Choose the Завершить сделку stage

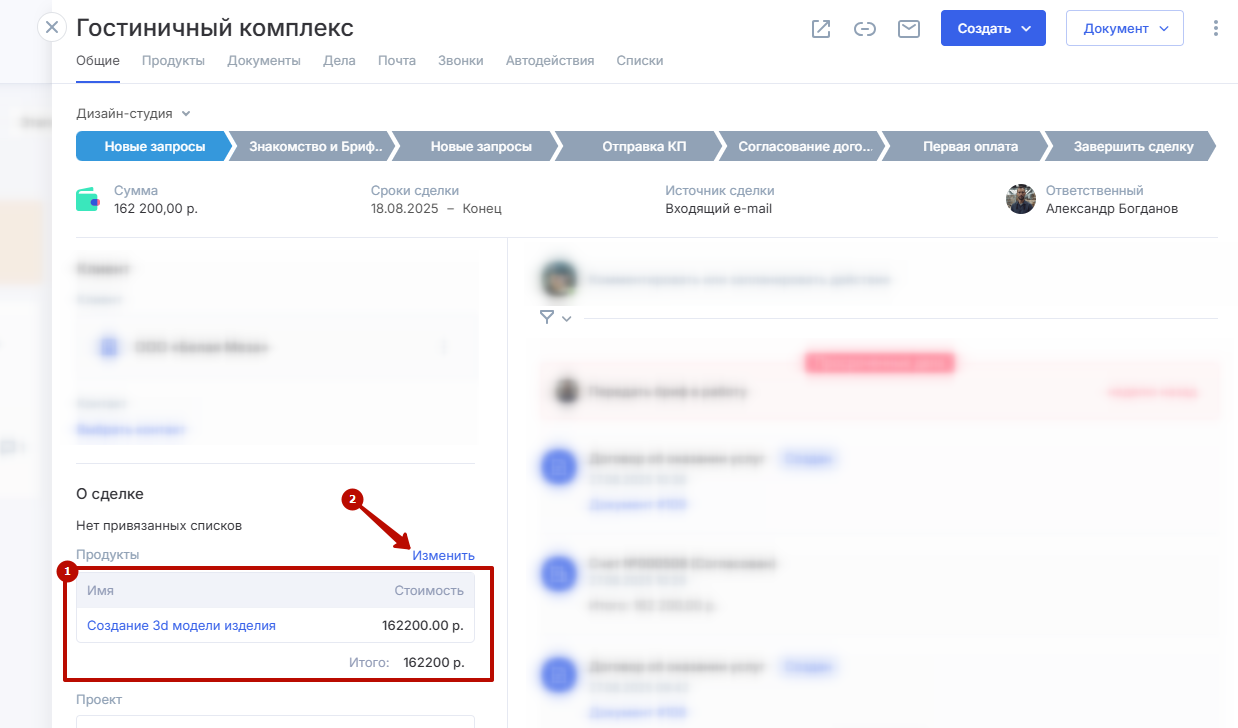1132,147
